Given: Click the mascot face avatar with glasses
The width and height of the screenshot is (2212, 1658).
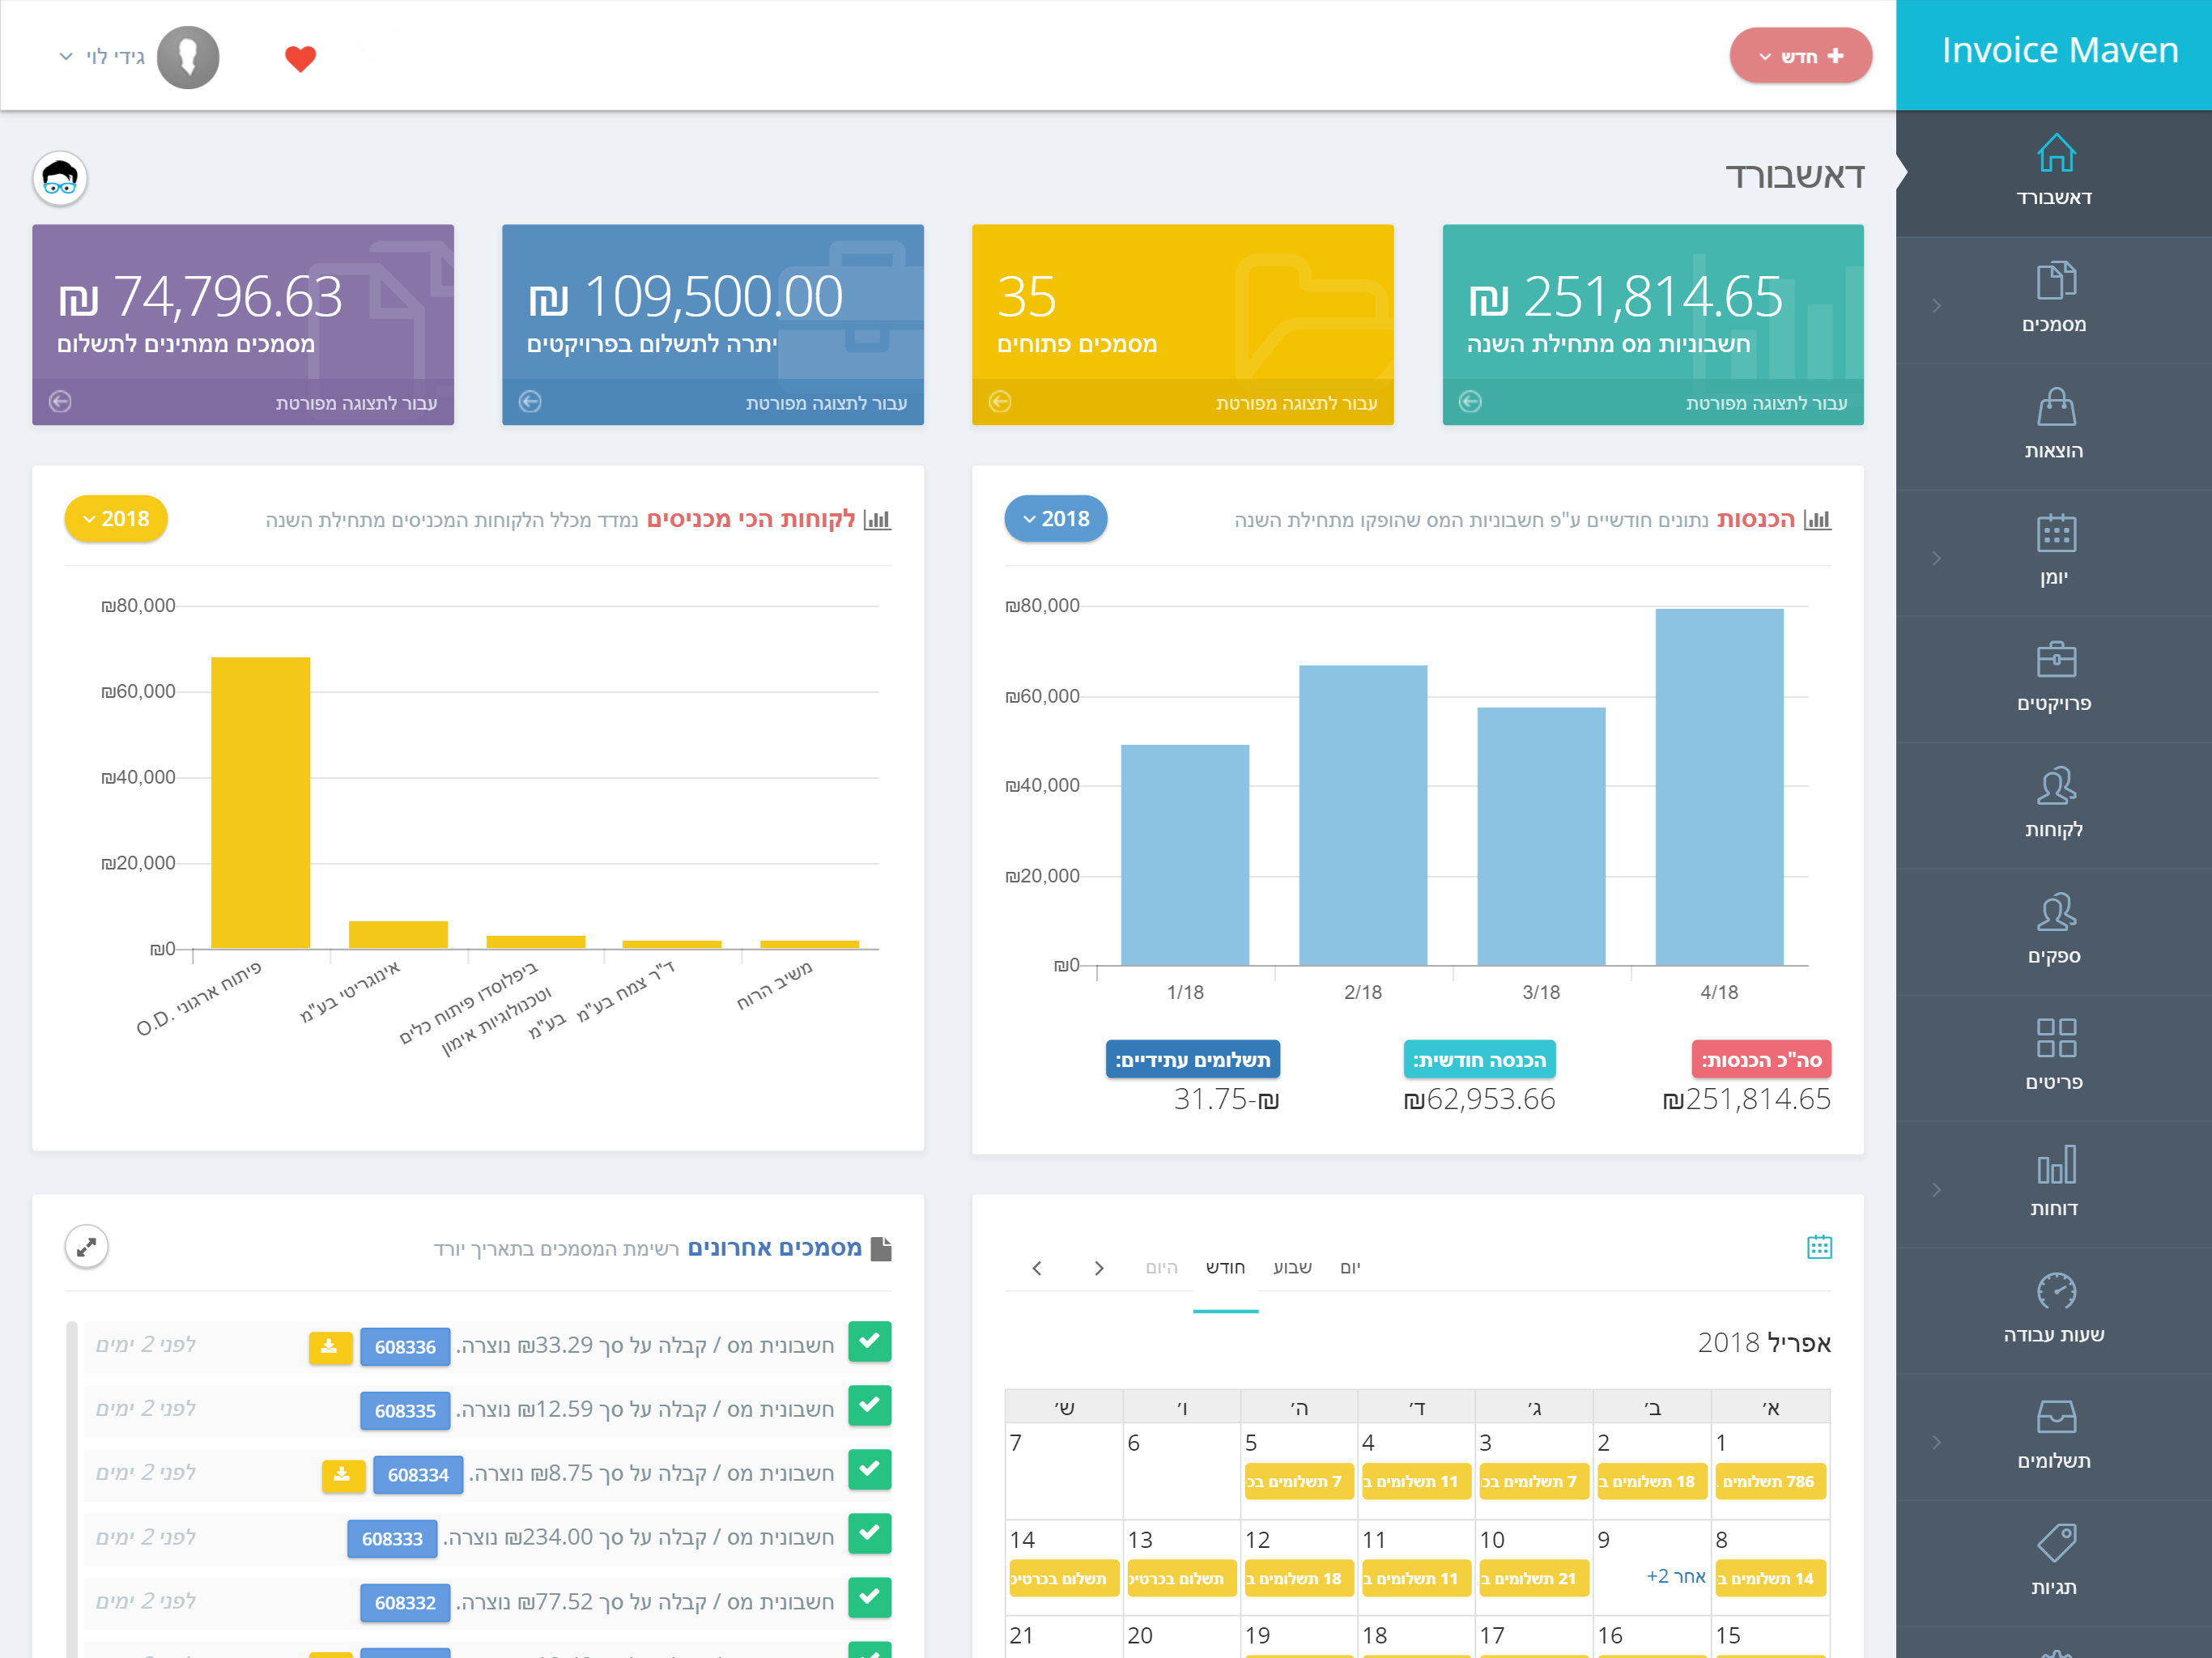Looking at the screenshot, I should (x=60, y=179).
